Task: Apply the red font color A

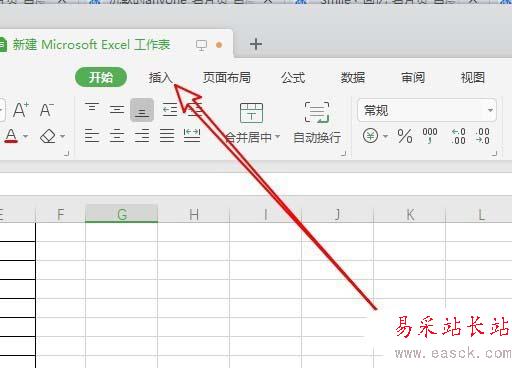Action: coord(11,136)
